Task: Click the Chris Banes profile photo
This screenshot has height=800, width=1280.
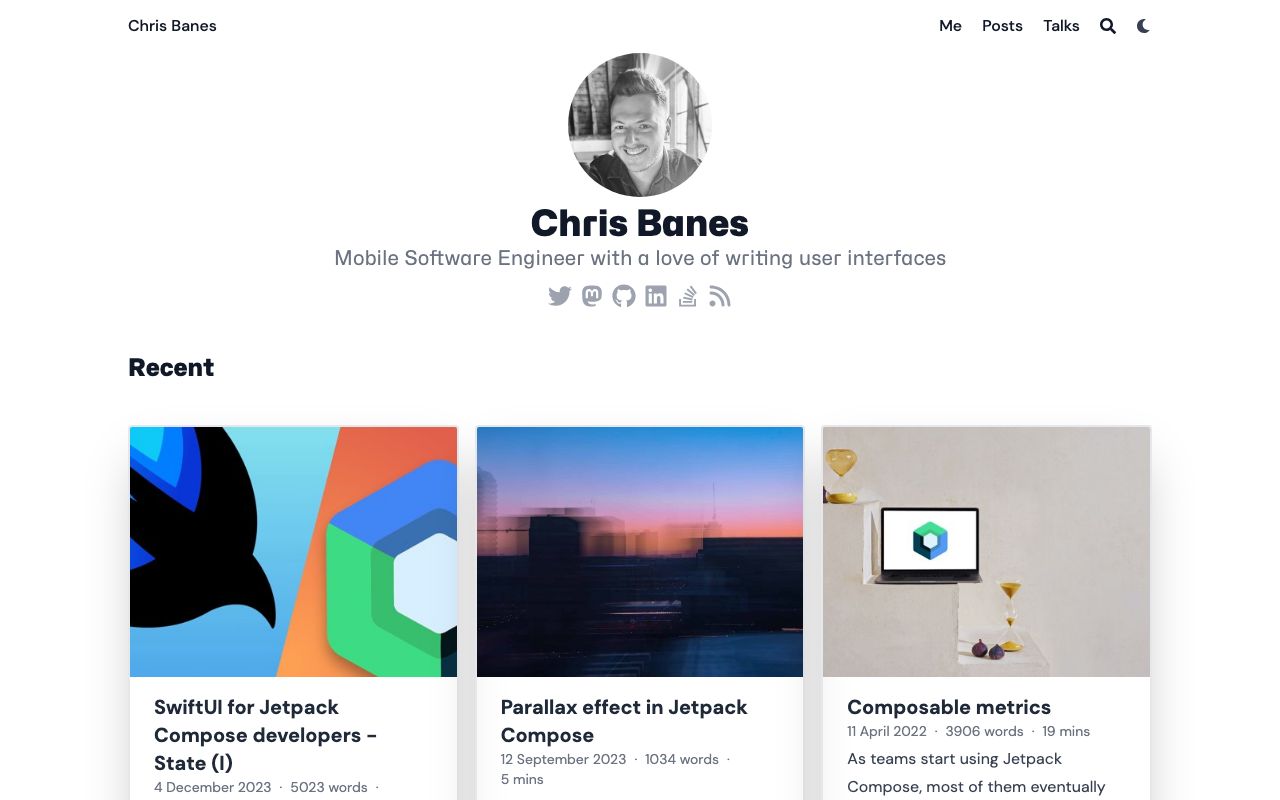Action: click(x=640, y=125)
